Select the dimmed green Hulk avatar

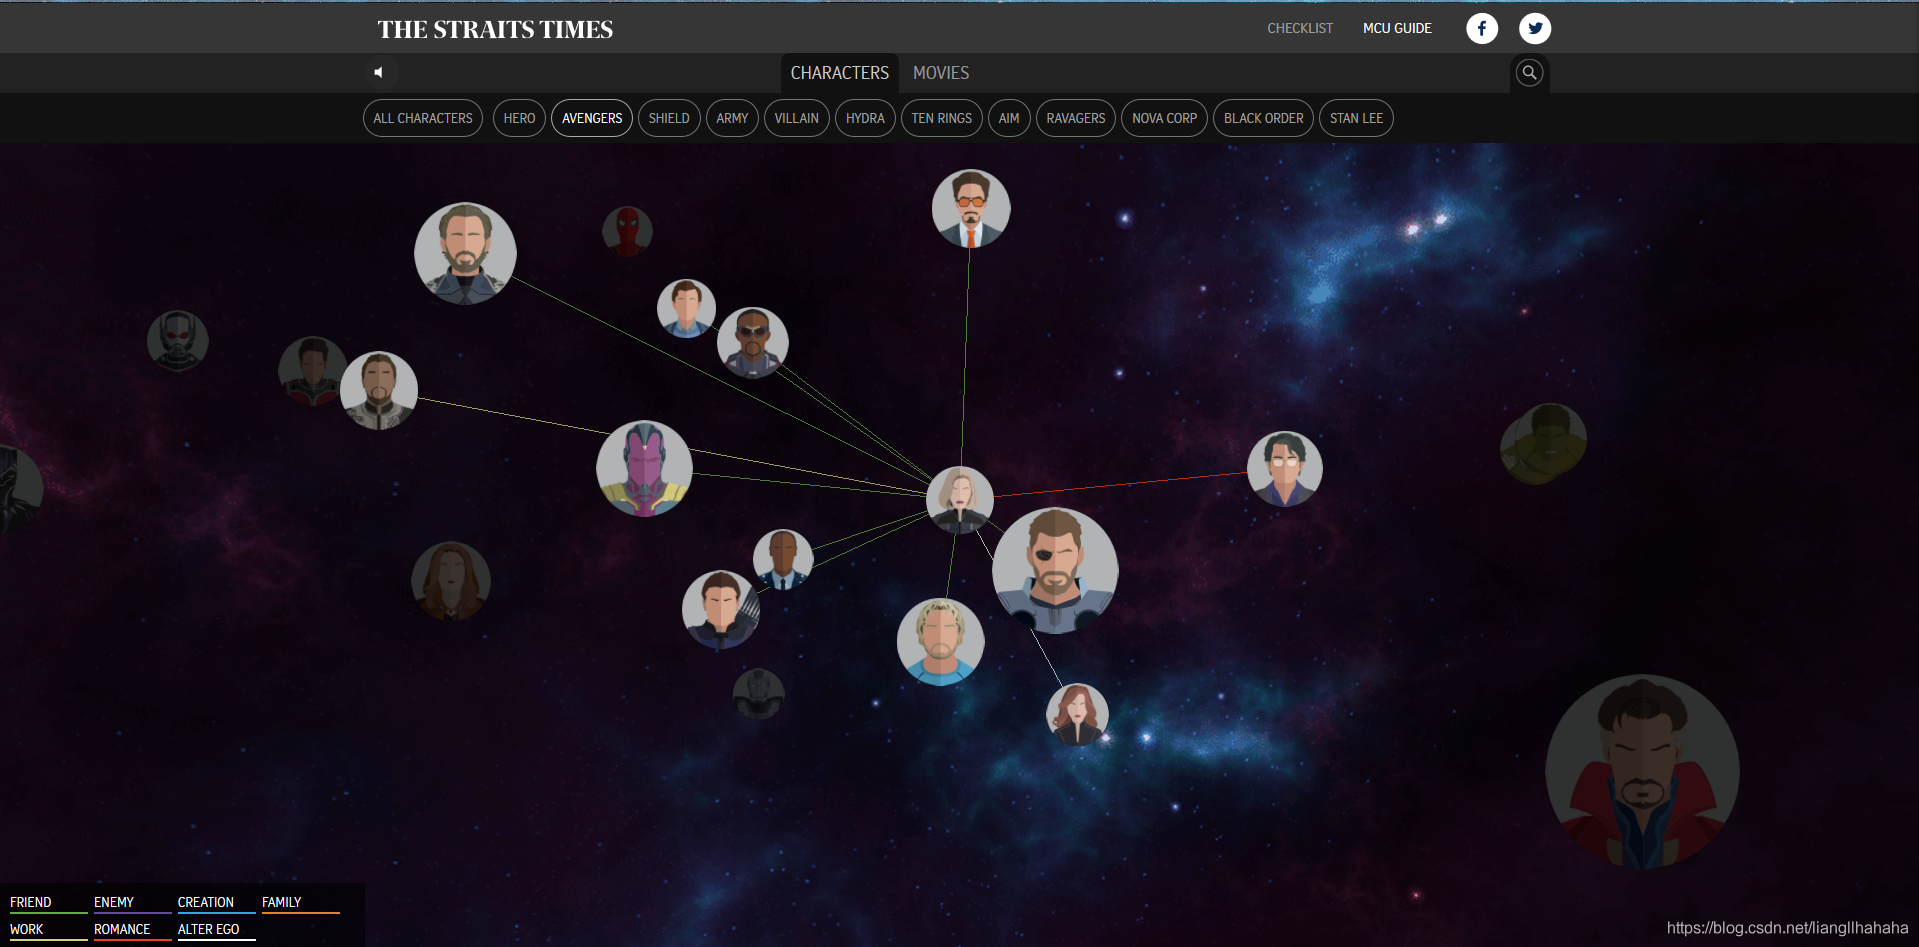pyautogui.click(x=1543, y=444)
